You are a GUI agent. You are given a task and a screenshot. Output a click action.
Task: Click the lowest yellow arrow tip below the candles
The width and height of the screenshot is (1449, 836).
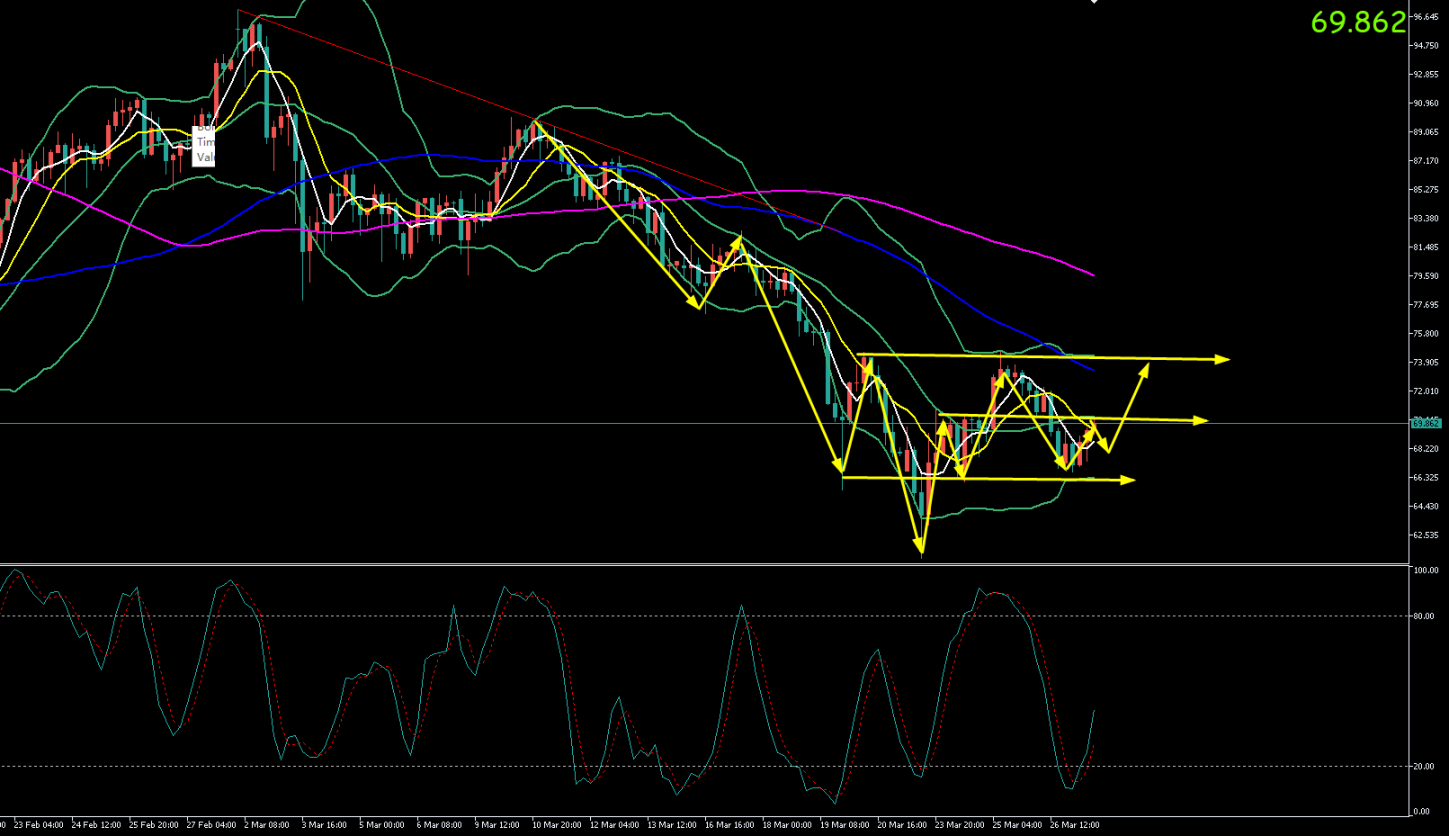click(920, 551)
